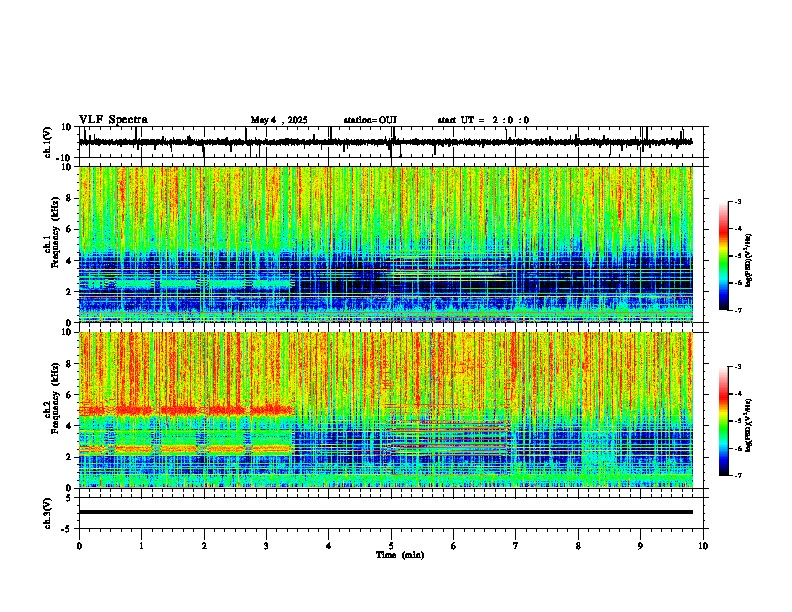This screenshot has height=612, width=792.
Task: Click the '2' kHz tick on ch.2 axis
Action: click(x=70, y=457)
